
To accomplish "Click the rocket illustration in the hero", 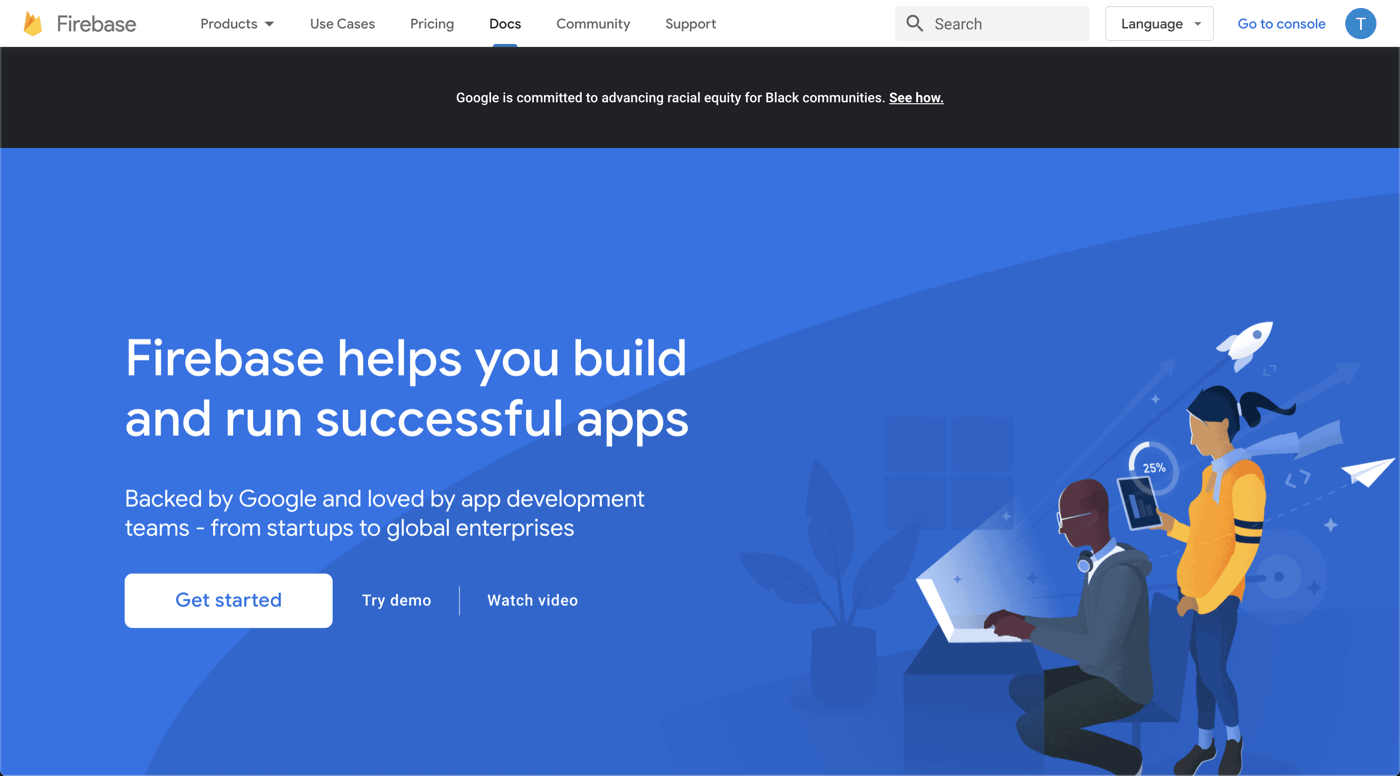I will (x=1246, y=342).
